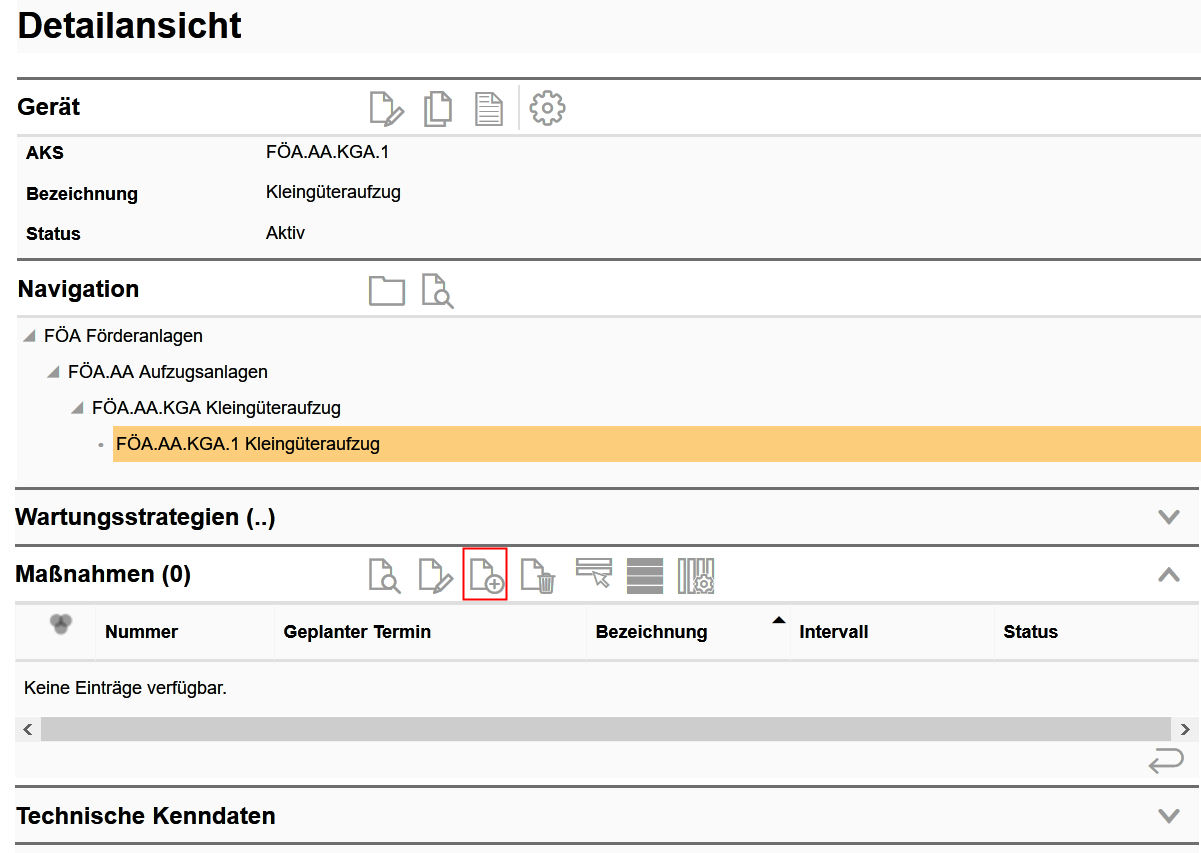The image size is (1201, 853).
Task: Select FÖA.AA.KGA.1 Kleingüteraufzug tree entry
Action: point(248,444)
